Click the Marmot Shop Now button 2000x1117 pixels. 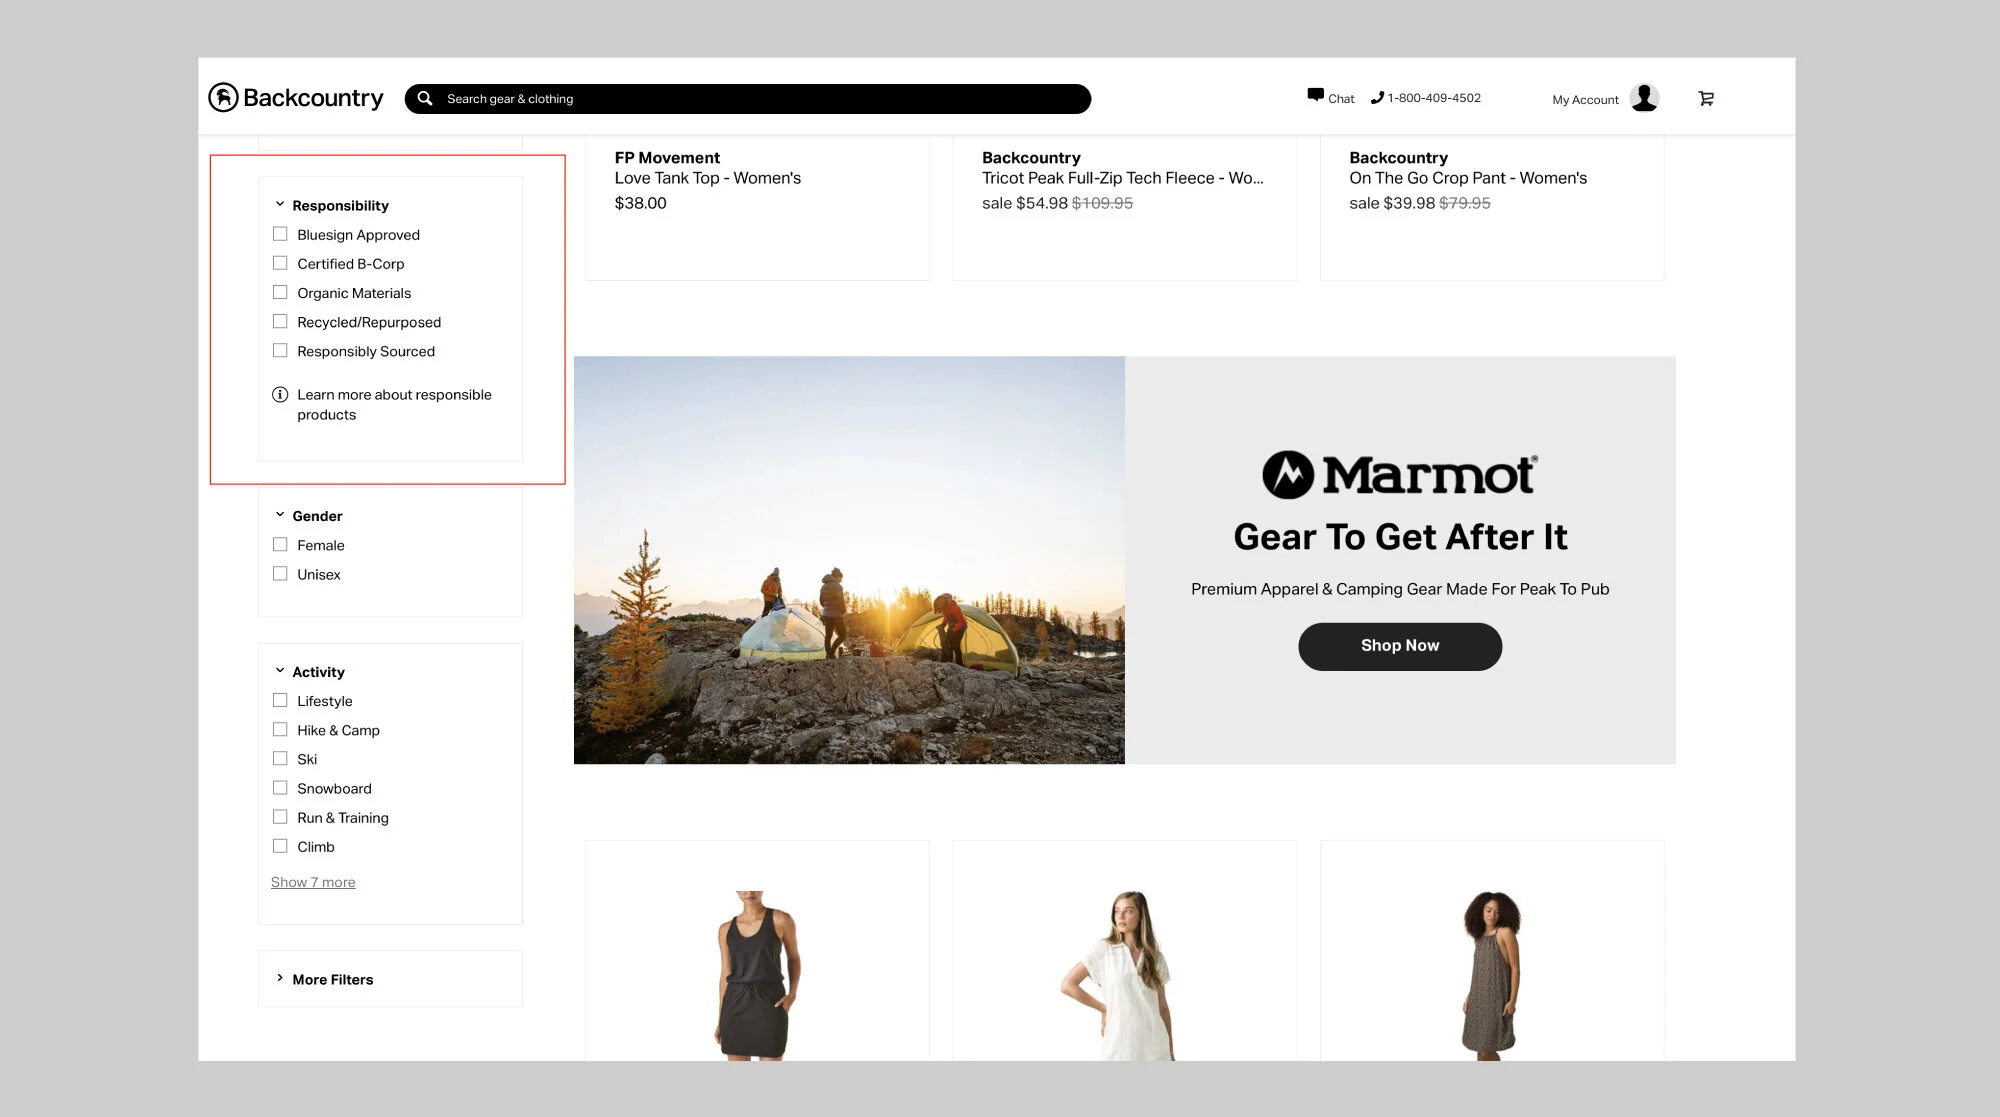[x=1400, y=646]
